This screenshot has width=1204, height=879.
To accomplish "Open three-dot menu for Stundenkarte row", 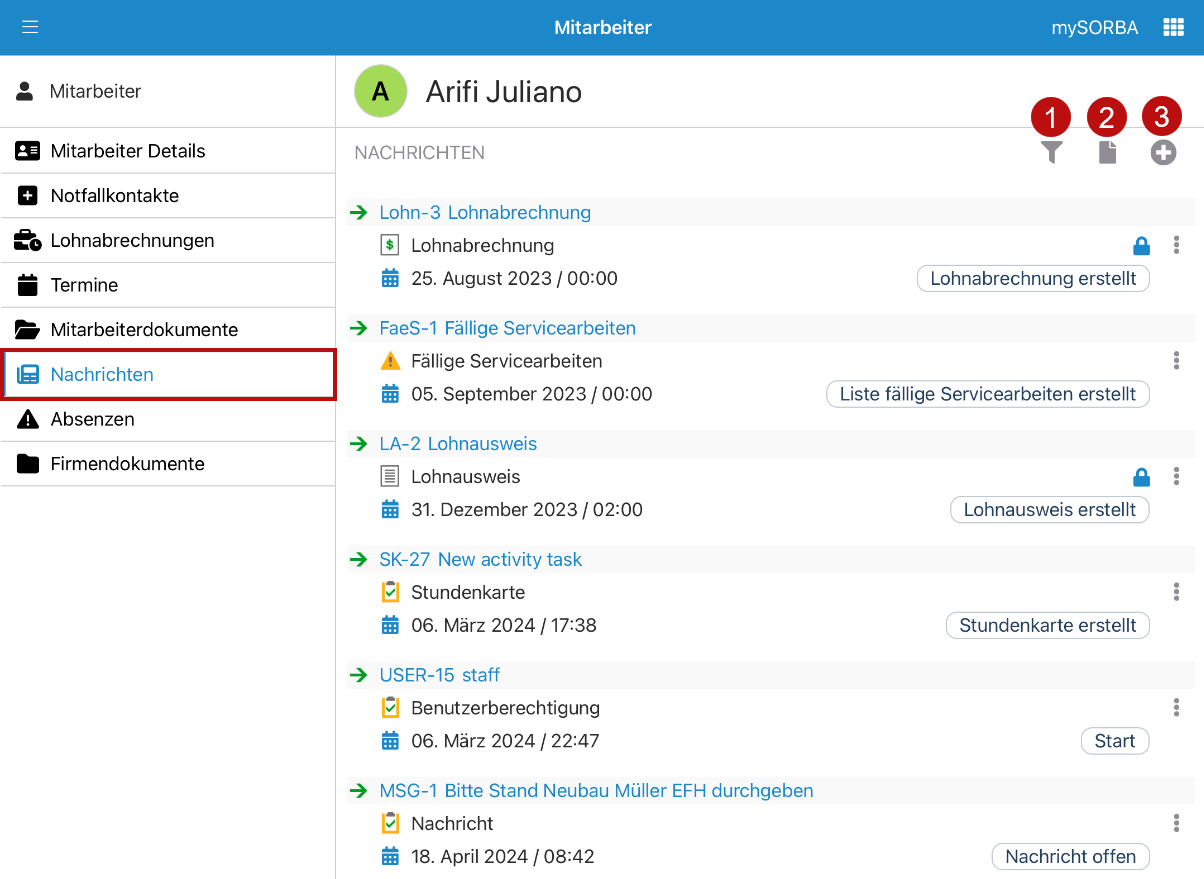I will pyautogui.click(x=1177, y=592).
